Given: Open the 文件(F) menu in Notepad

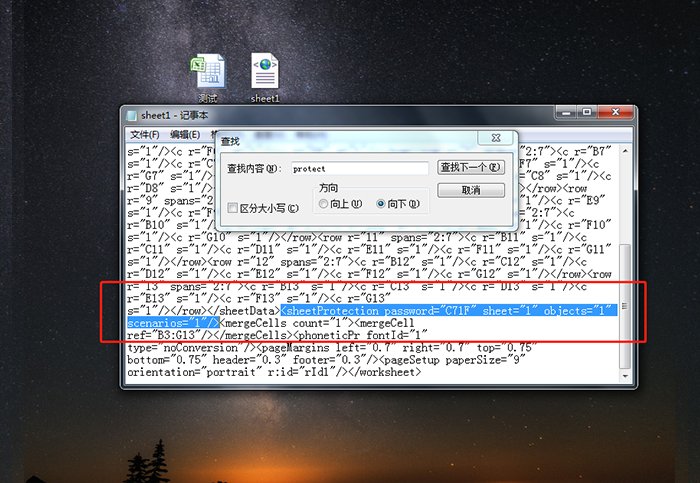Looking at the screenshot, I should (x=145, y=135).
